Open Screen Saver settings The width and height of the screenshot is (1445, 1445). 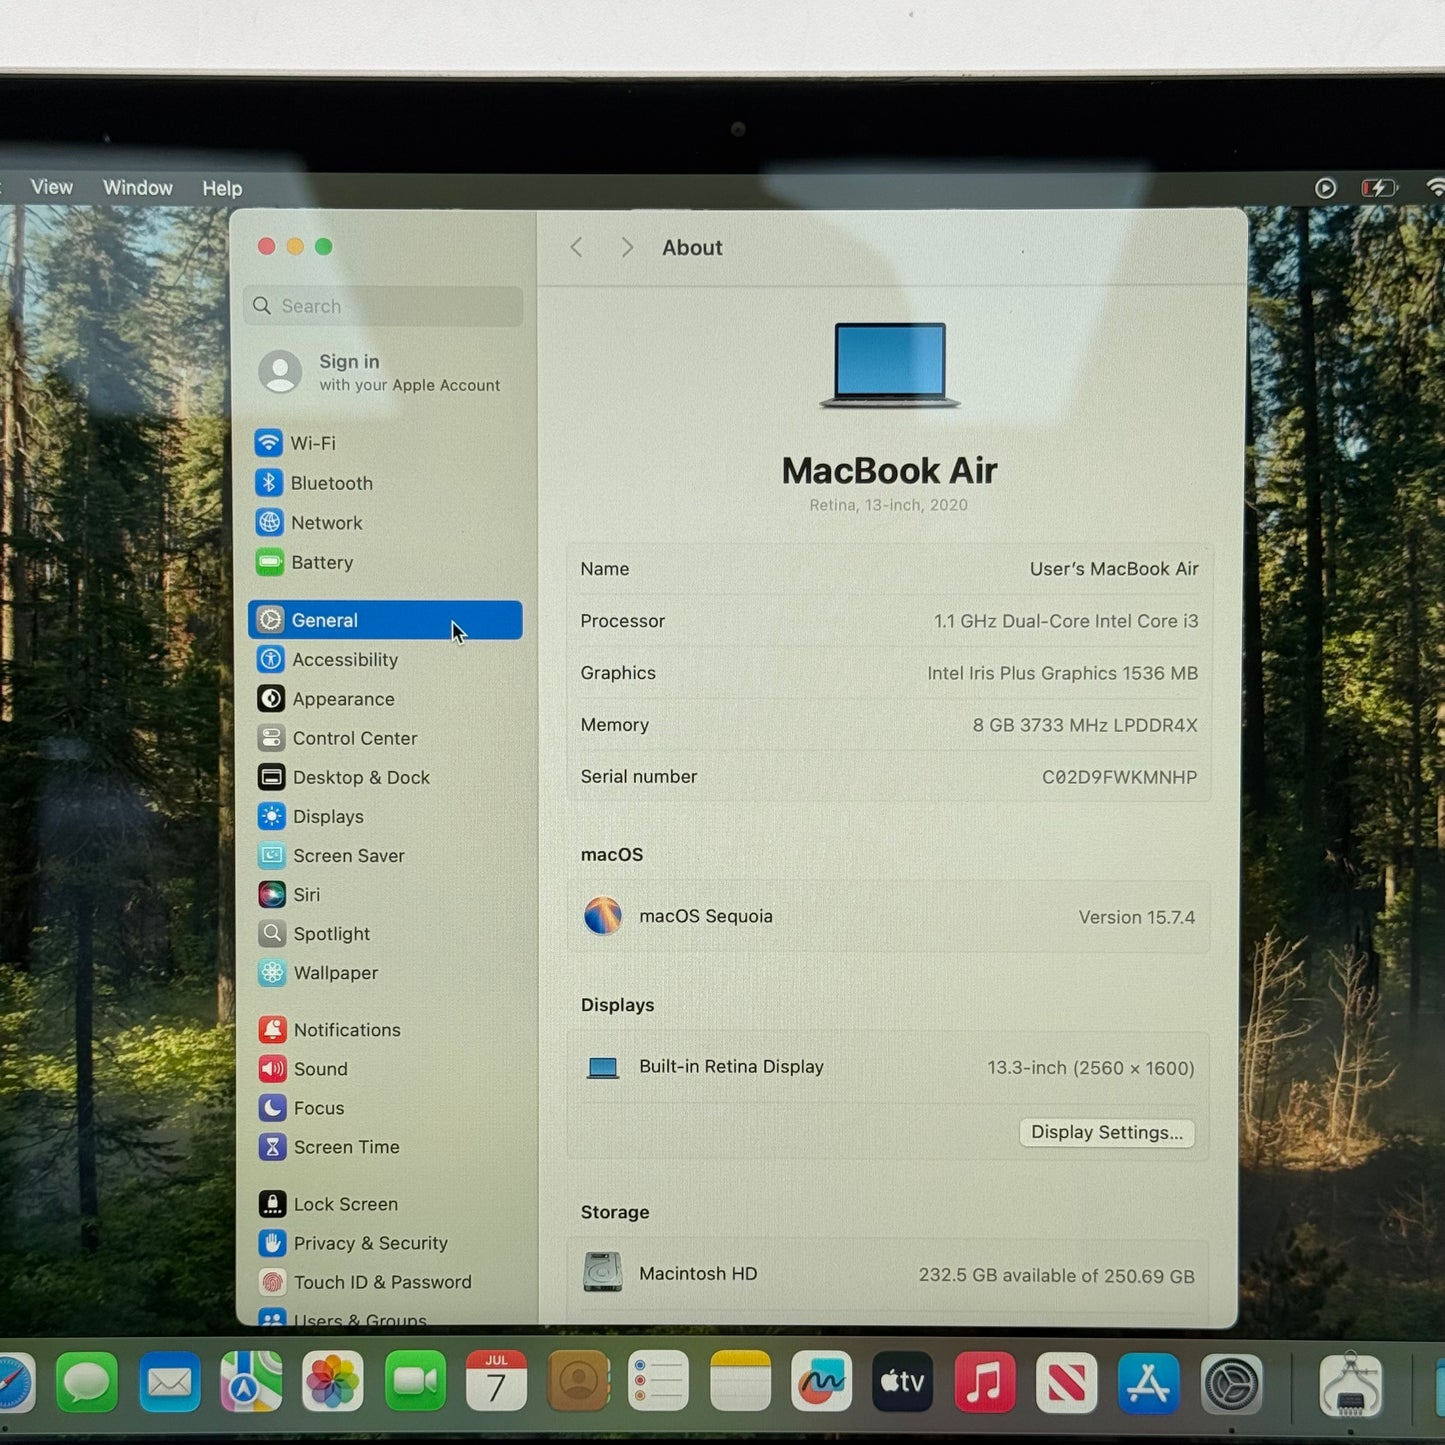[385, 856]
